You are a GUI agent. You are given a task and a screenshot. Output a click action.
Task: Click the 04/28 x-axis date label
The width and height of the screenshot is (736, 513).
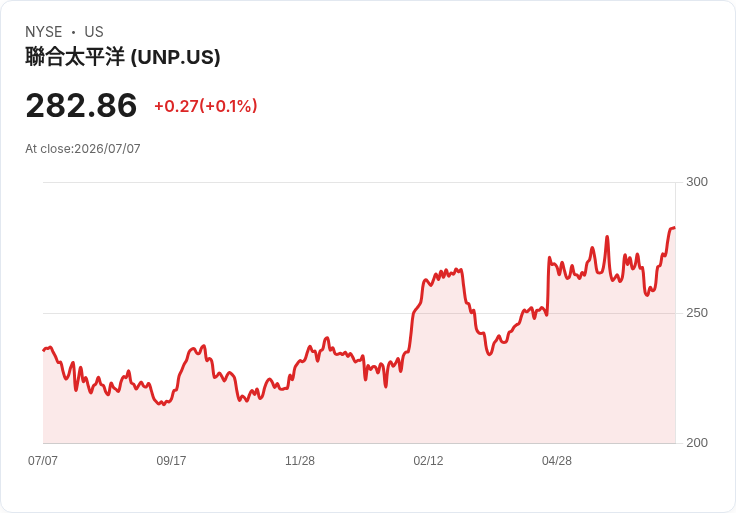(557, 460)
